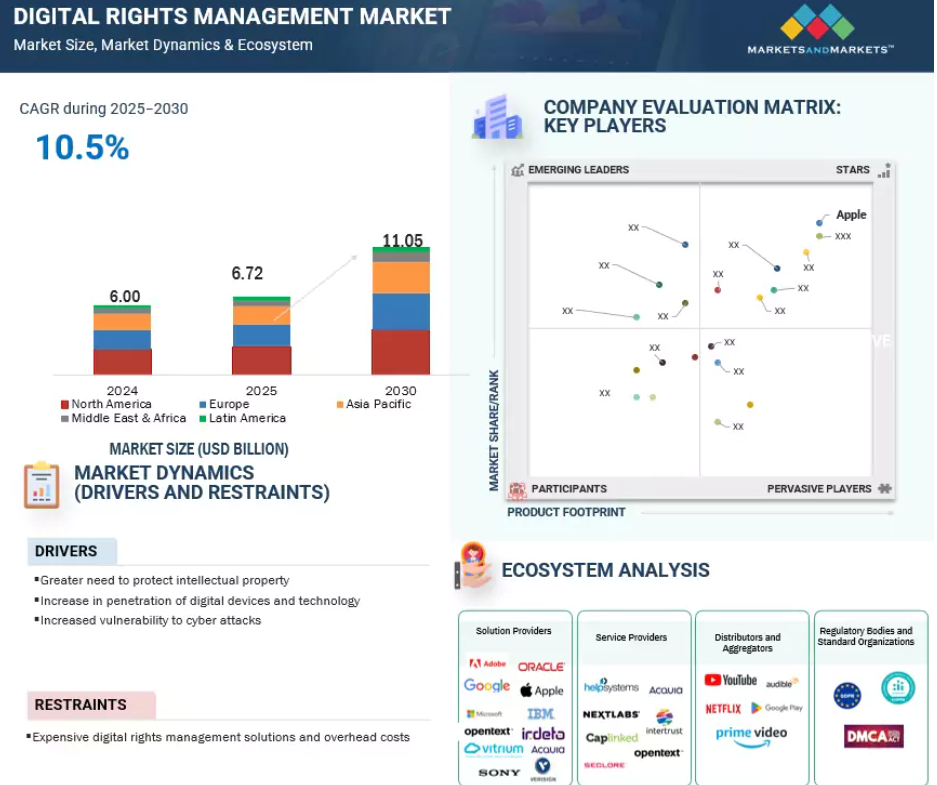Click the YouTube logo
The height and width of the screenshot is (785, 937).
730,680
